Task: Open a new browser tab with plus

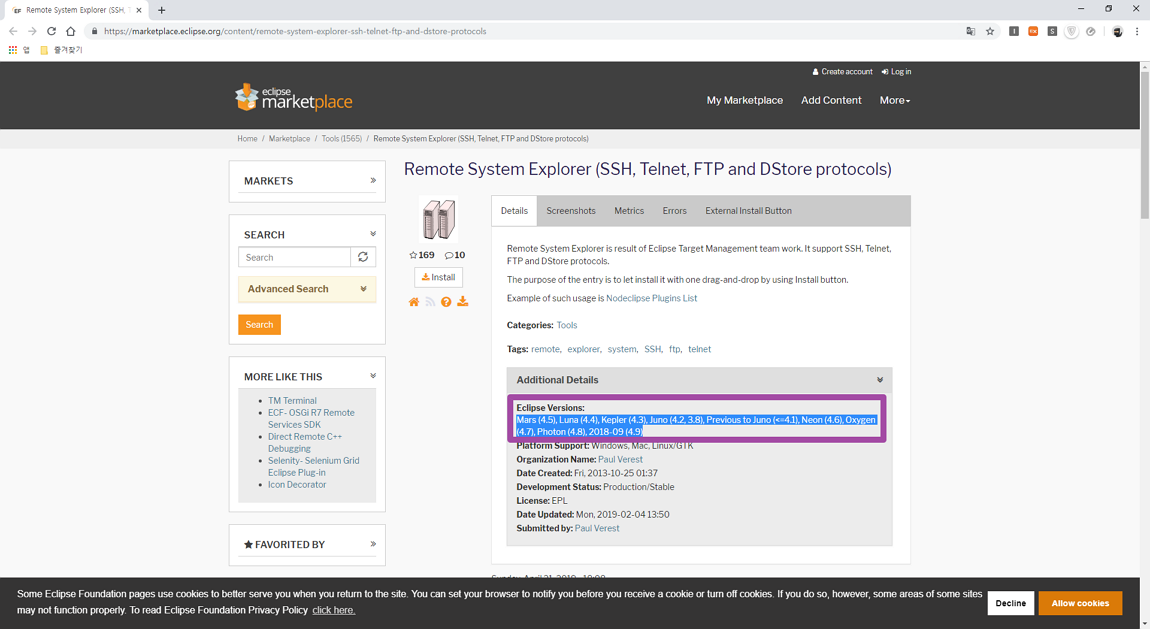Action: pos(161,10)
